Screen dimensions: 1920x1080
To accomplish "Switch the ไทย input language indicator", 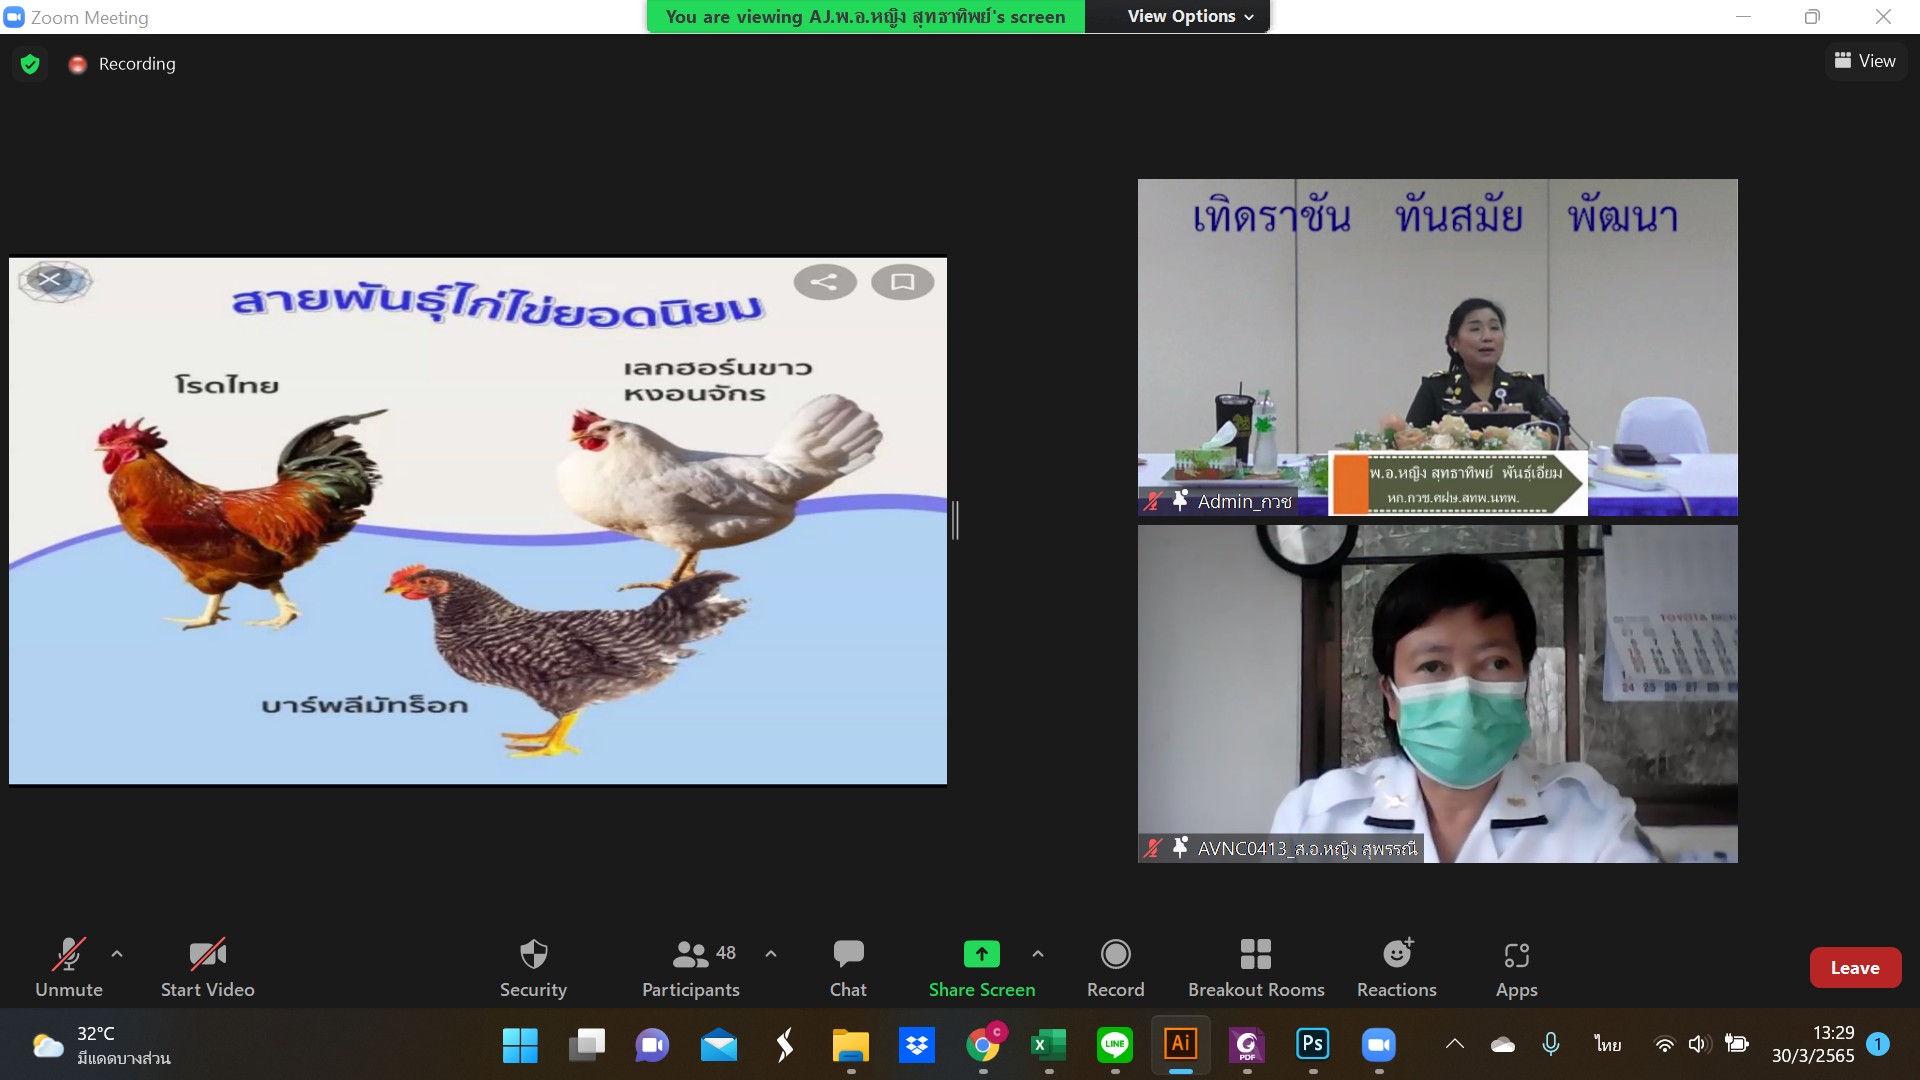I will point(1607,1045).
